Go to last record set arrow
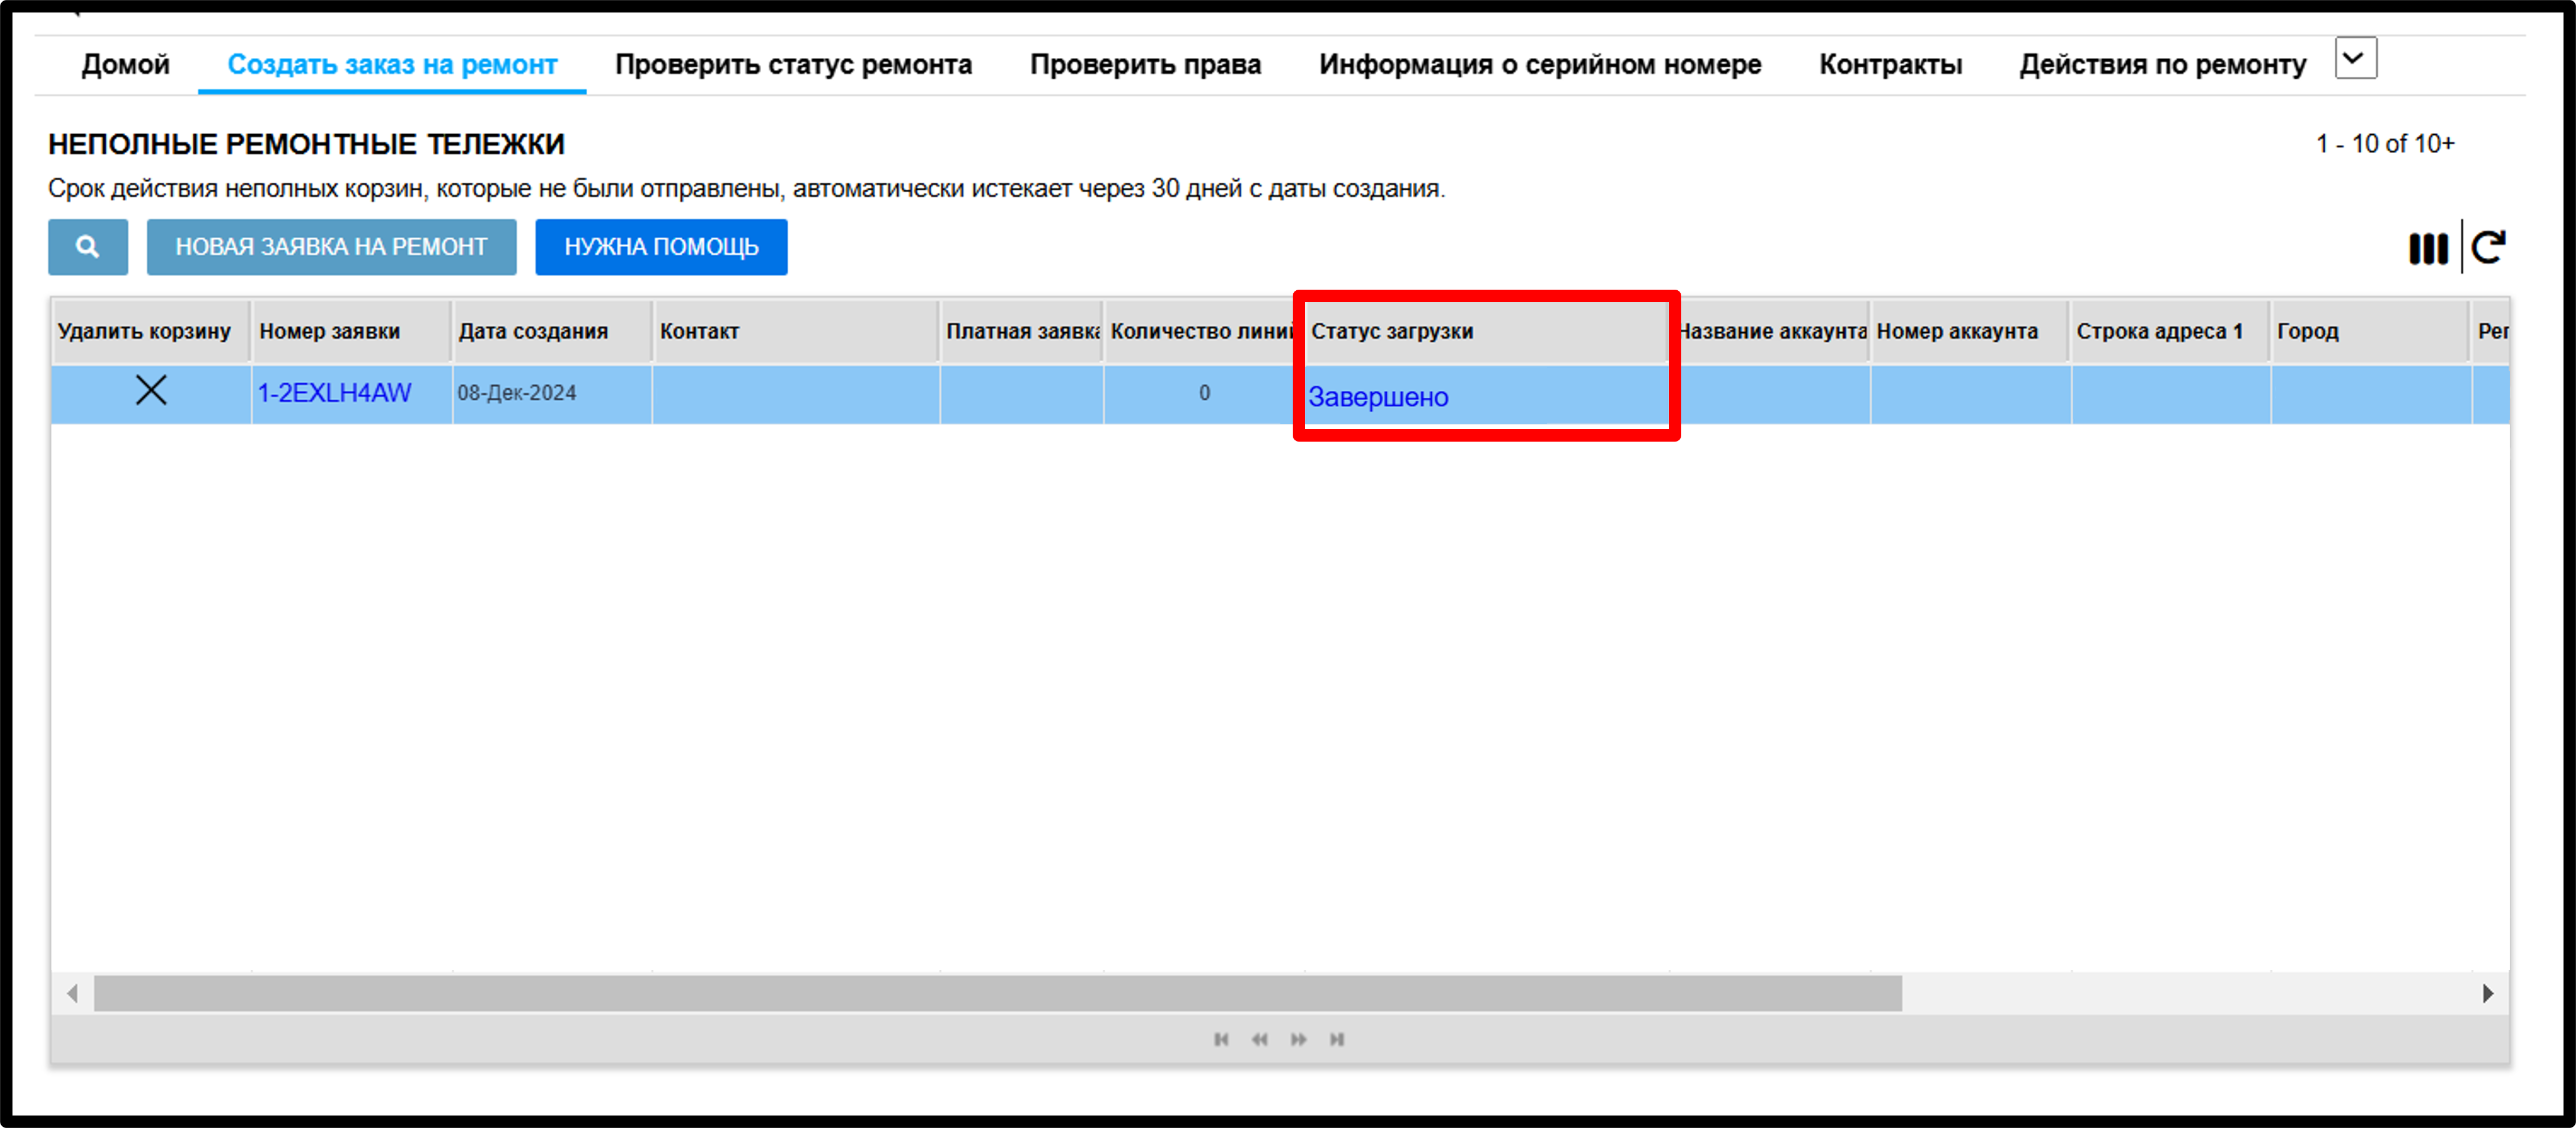Image resolution: width=2576 pixels, height=1128 pixels. (x=1337, y=1040)
